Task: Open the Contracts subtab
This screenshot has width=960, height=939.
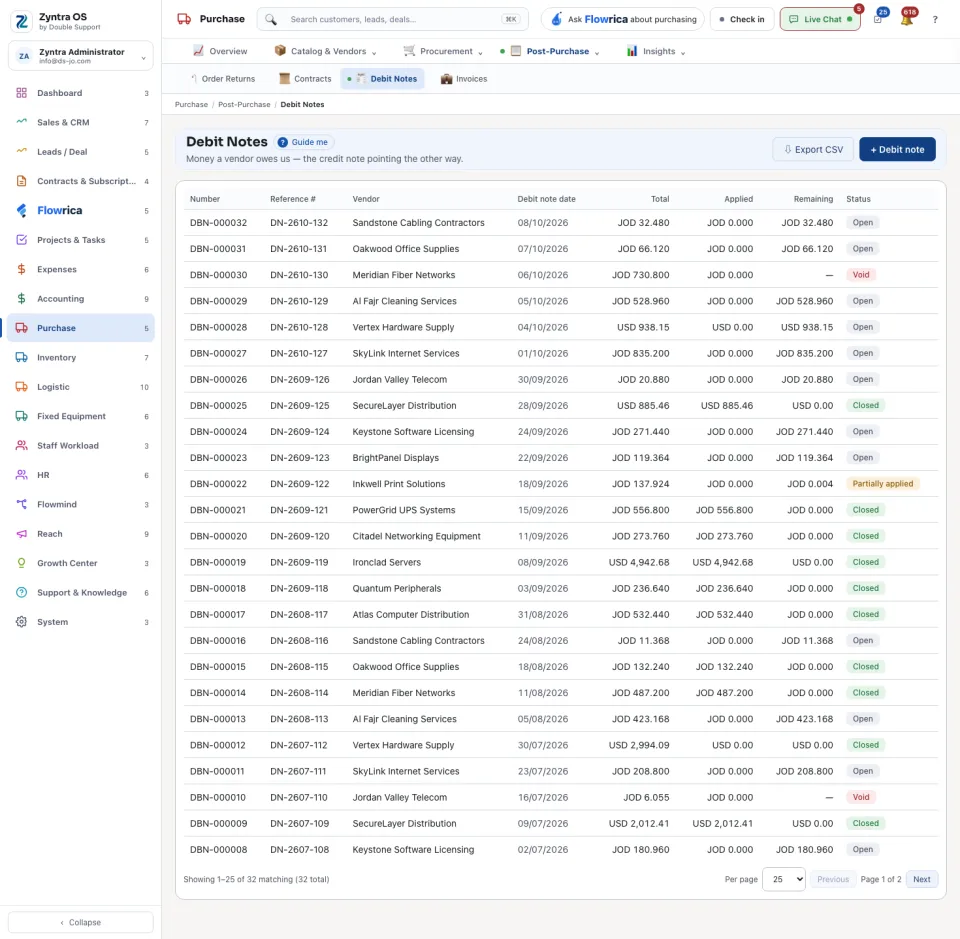Action: (x=305, y=79)
